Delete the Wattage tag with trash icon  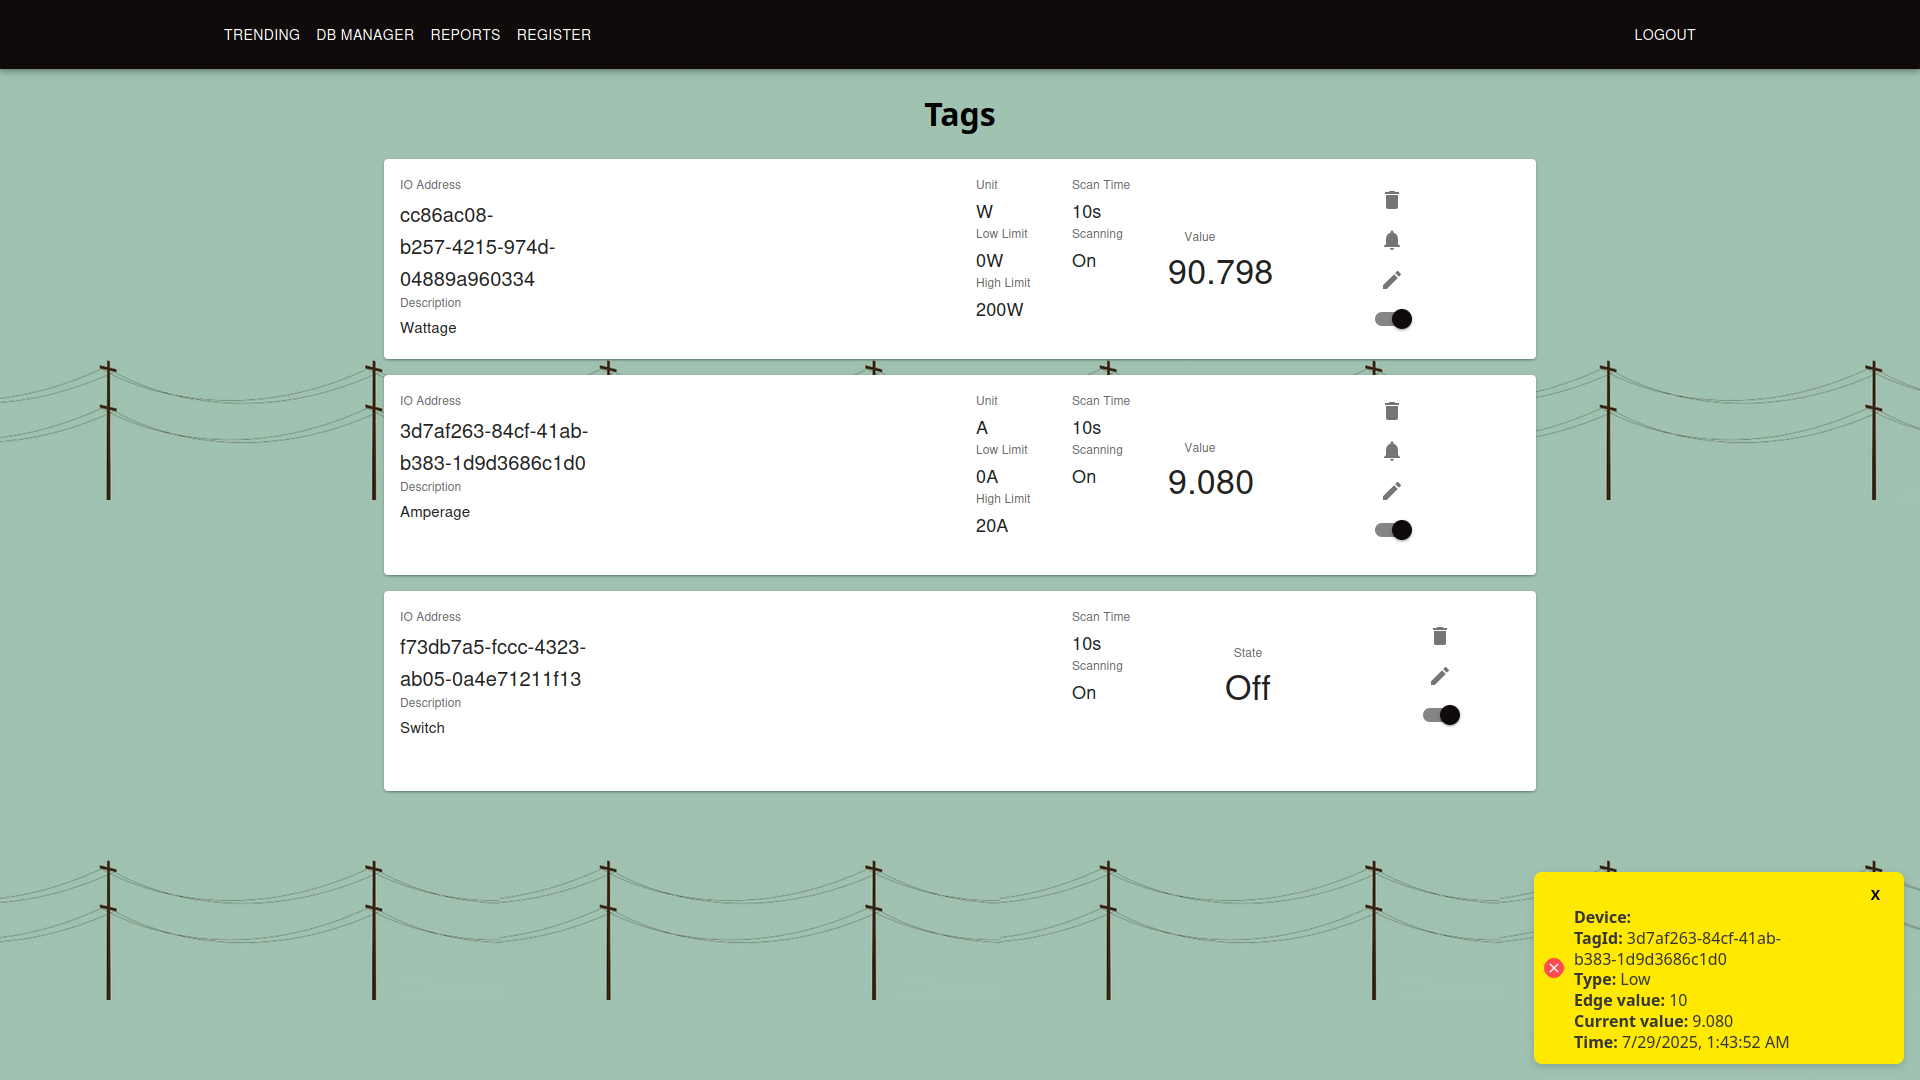pos(1391,200)
